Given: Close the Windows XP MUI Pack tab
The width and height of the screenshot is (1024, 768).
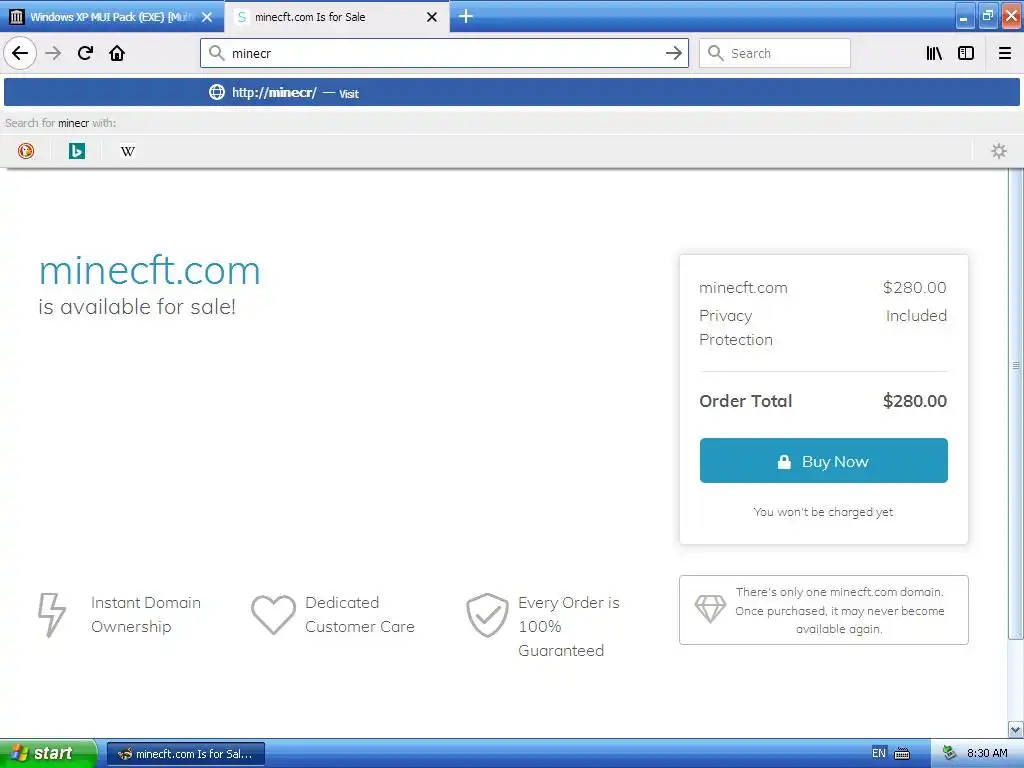Looking at the screenshot, I should click(207, 17).
